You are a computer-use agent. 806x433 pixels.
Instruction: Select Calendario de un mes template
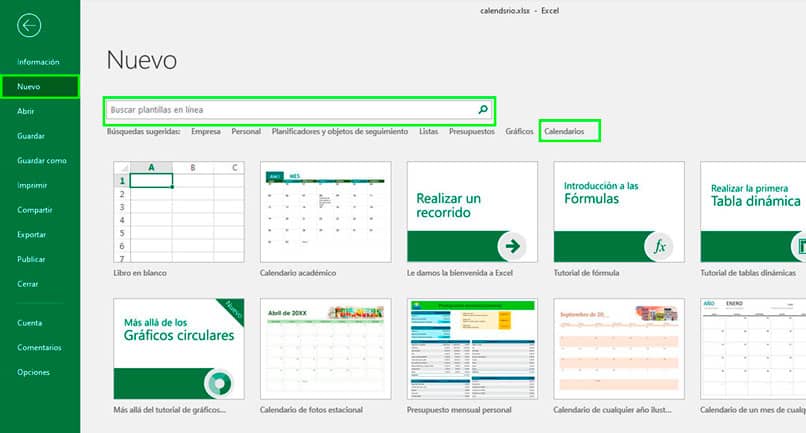click(753, 349)
